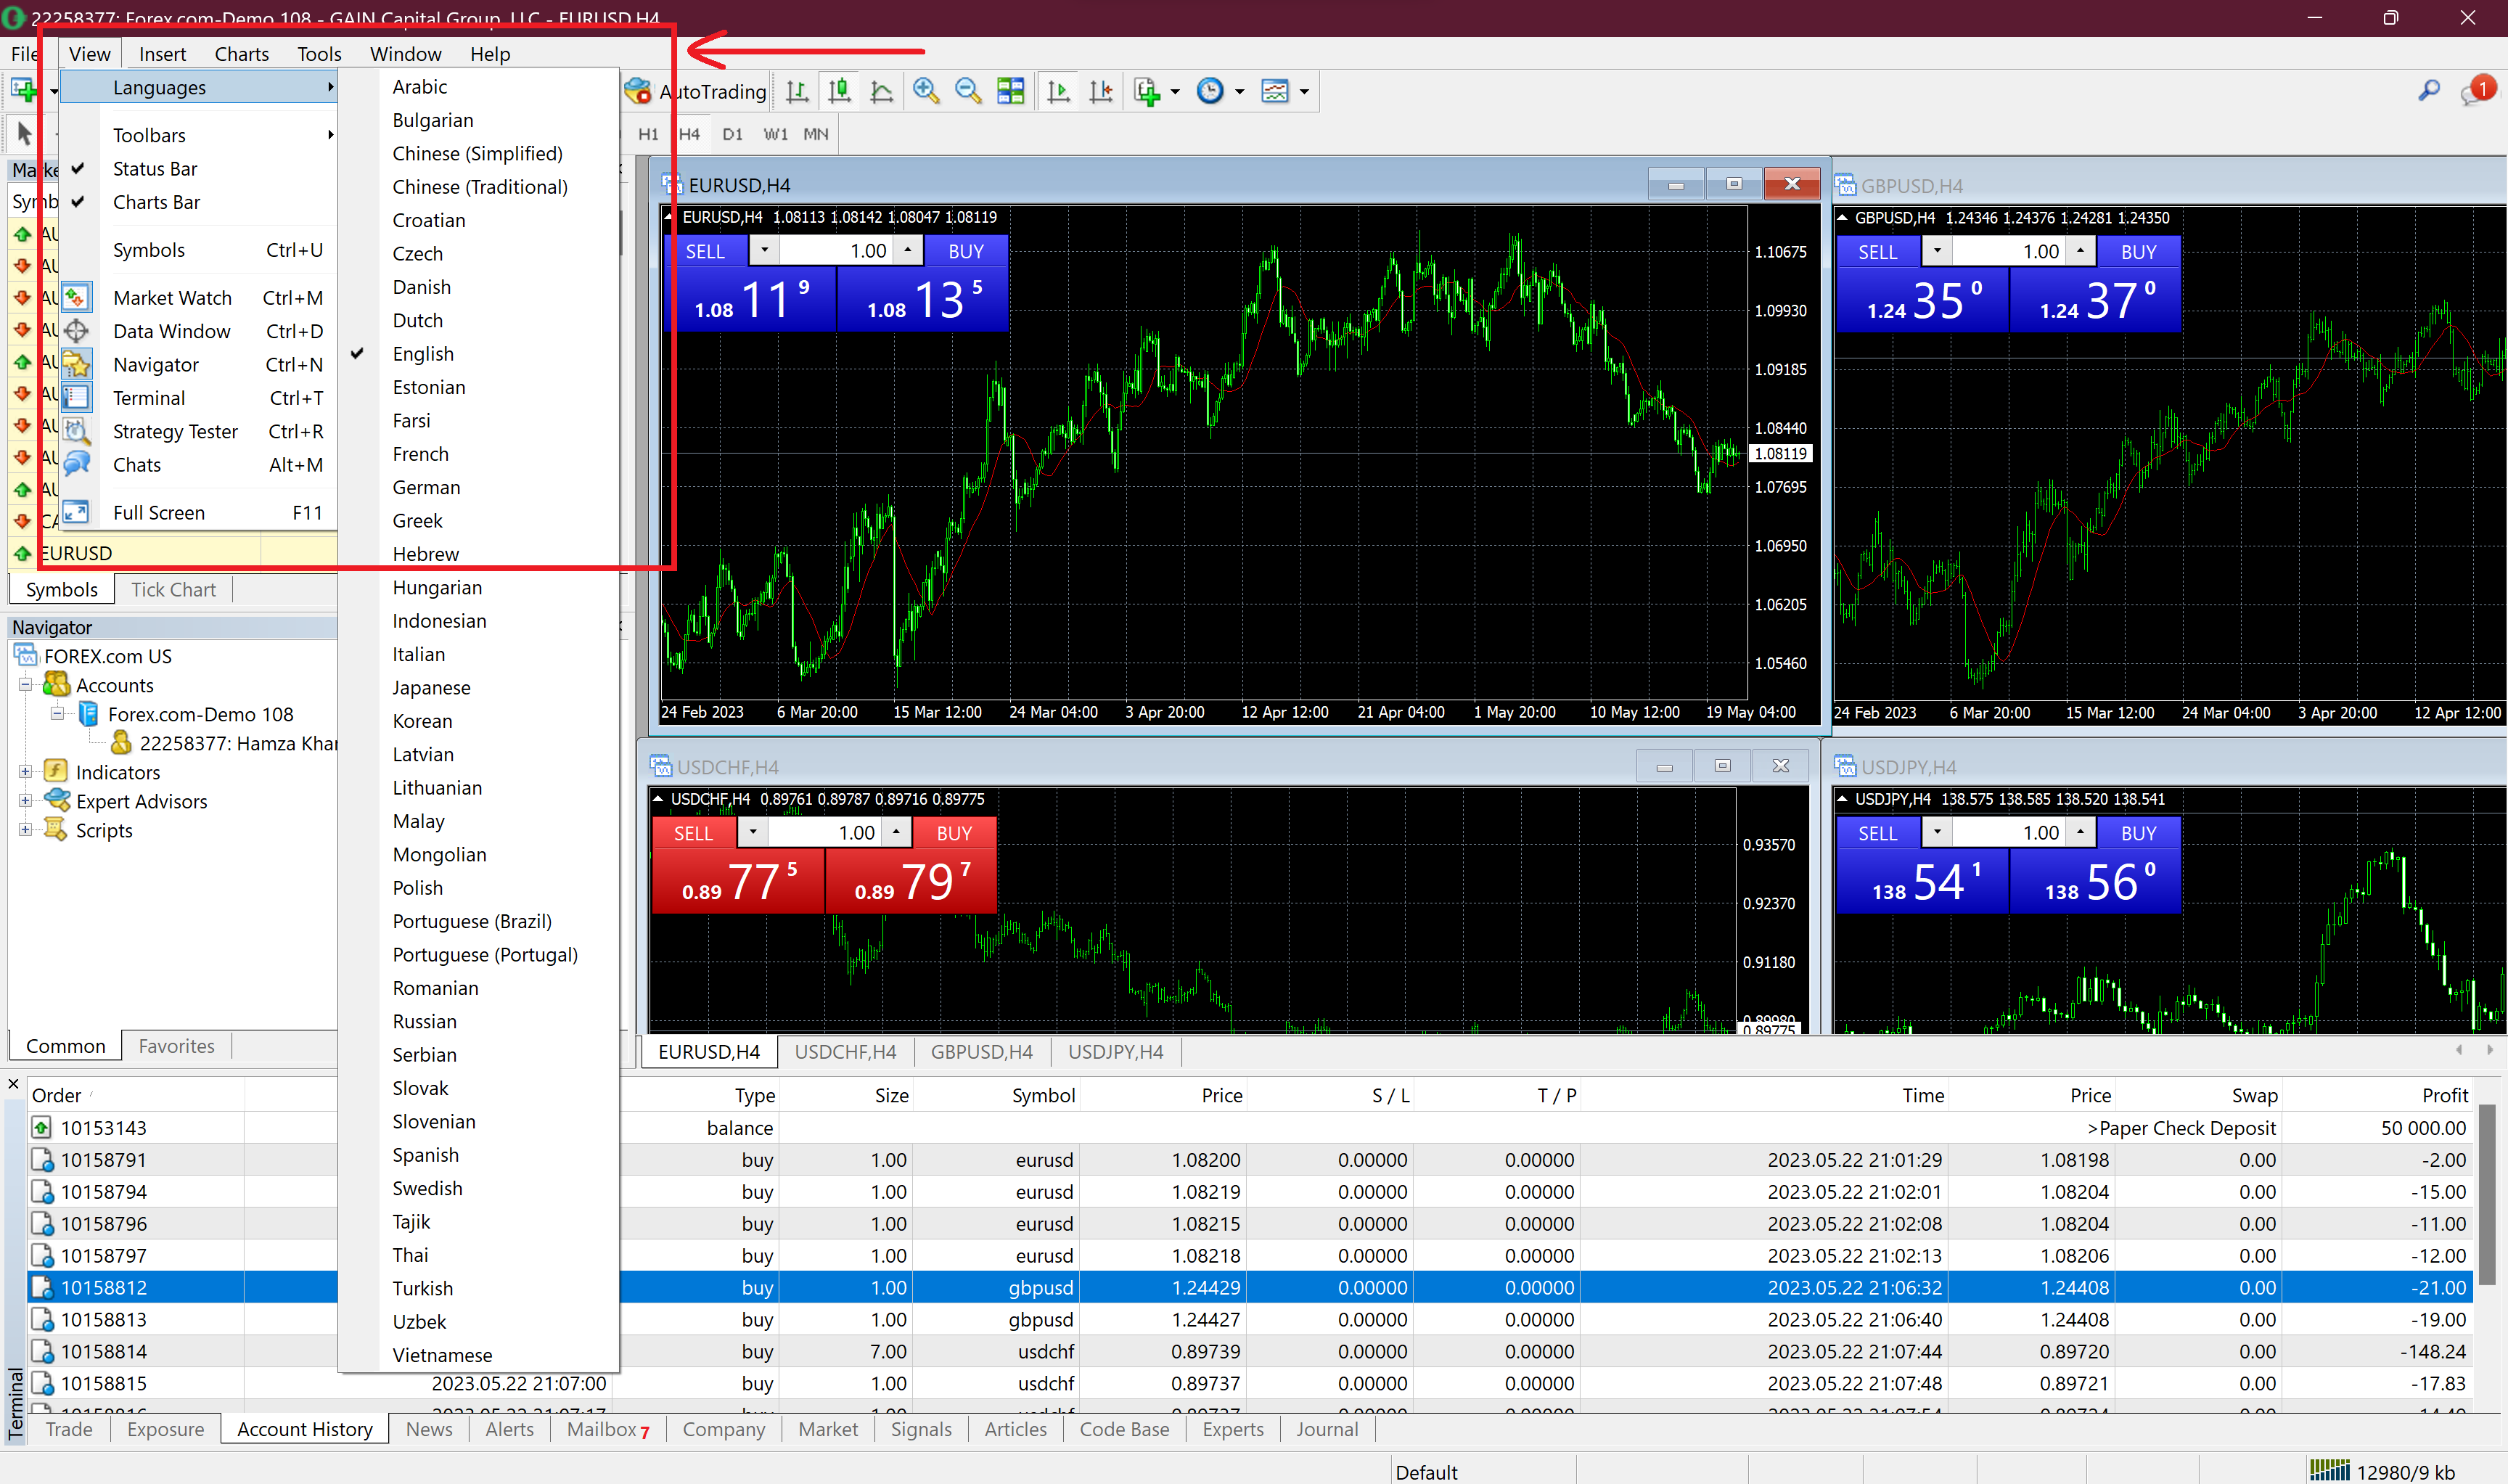Switch to the Journal terminal tab
The width and height of the screenshot is (2508, 1484).
[1326, 1429]
